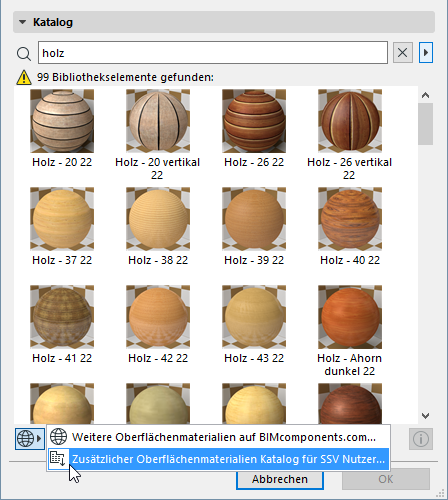Viewport: 448px width, 500px height.
Task: Select the dark reddish wood thumbnail in fourth row
Action: tap(350, 403)
